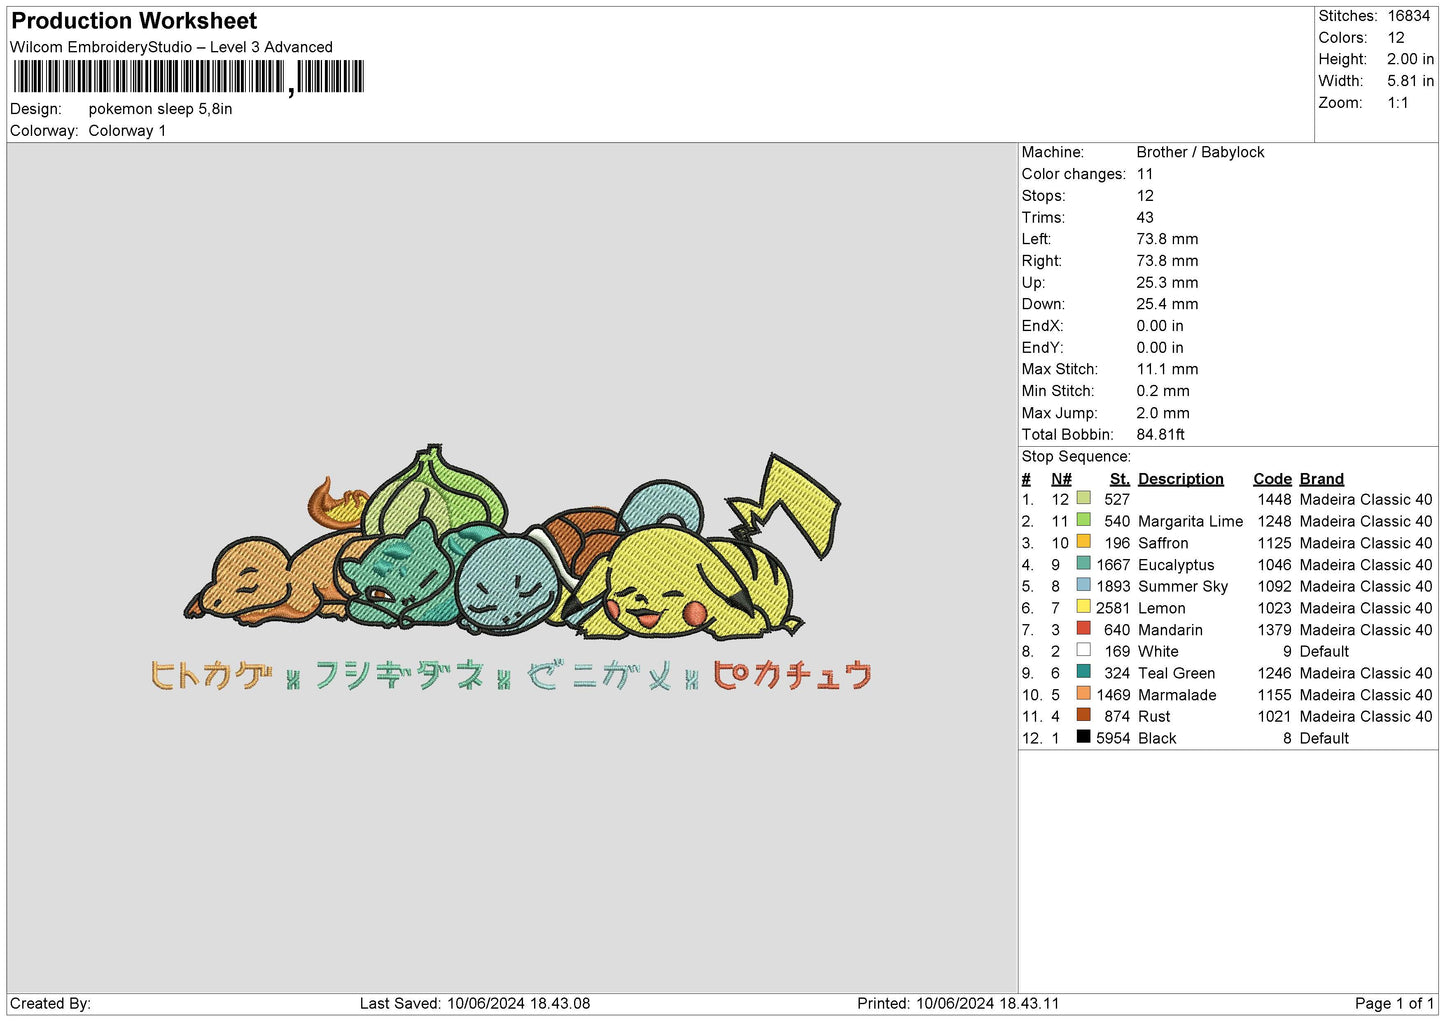Click the 'Margarita Lime' description
This screenshot has height=1021, width=1445.
pos(1191,521)
